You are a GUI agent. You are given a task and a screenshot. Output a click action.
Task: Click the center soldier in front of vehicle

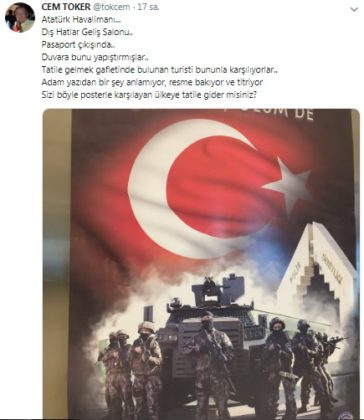tap(209, 363)
